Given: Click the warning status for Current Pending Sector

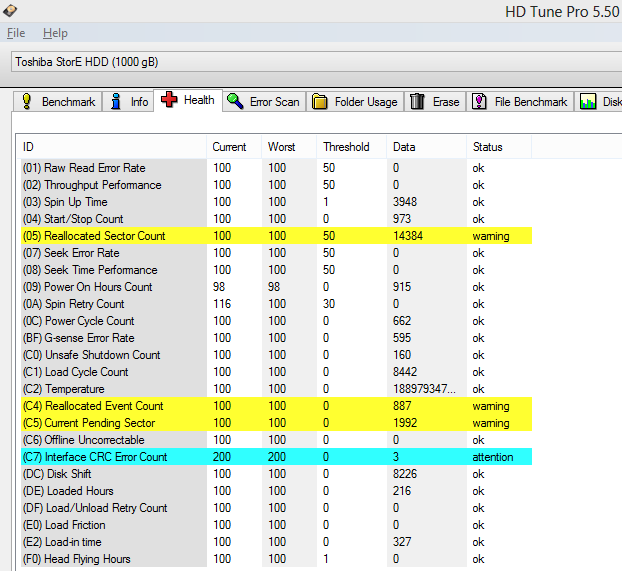Looking at the screenshot, I should coord(491,423).
